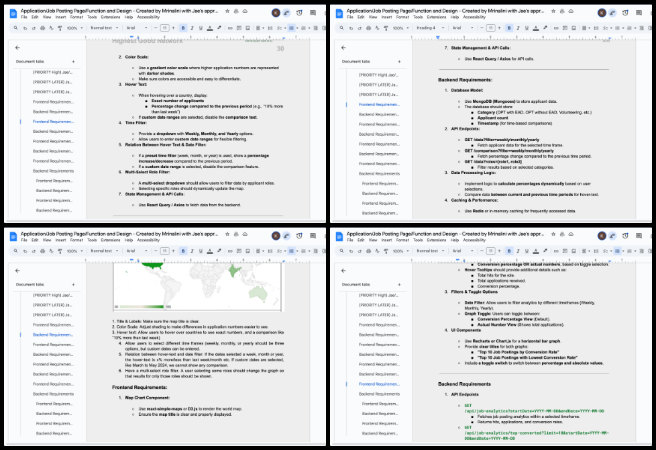Viewport: 656px width, 450px height.
Task: Click the world map image in the document
Action: point(197,286)
